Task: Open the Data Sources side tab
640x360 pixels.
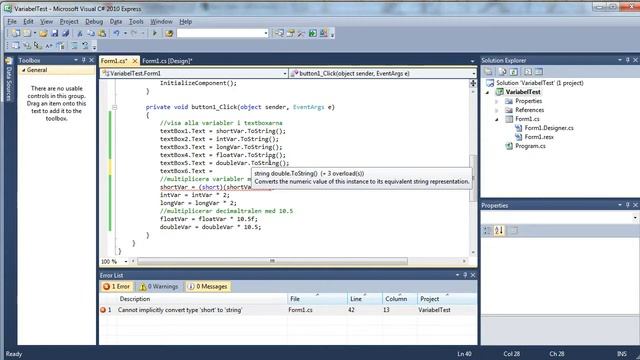Action: pos(9,80)
